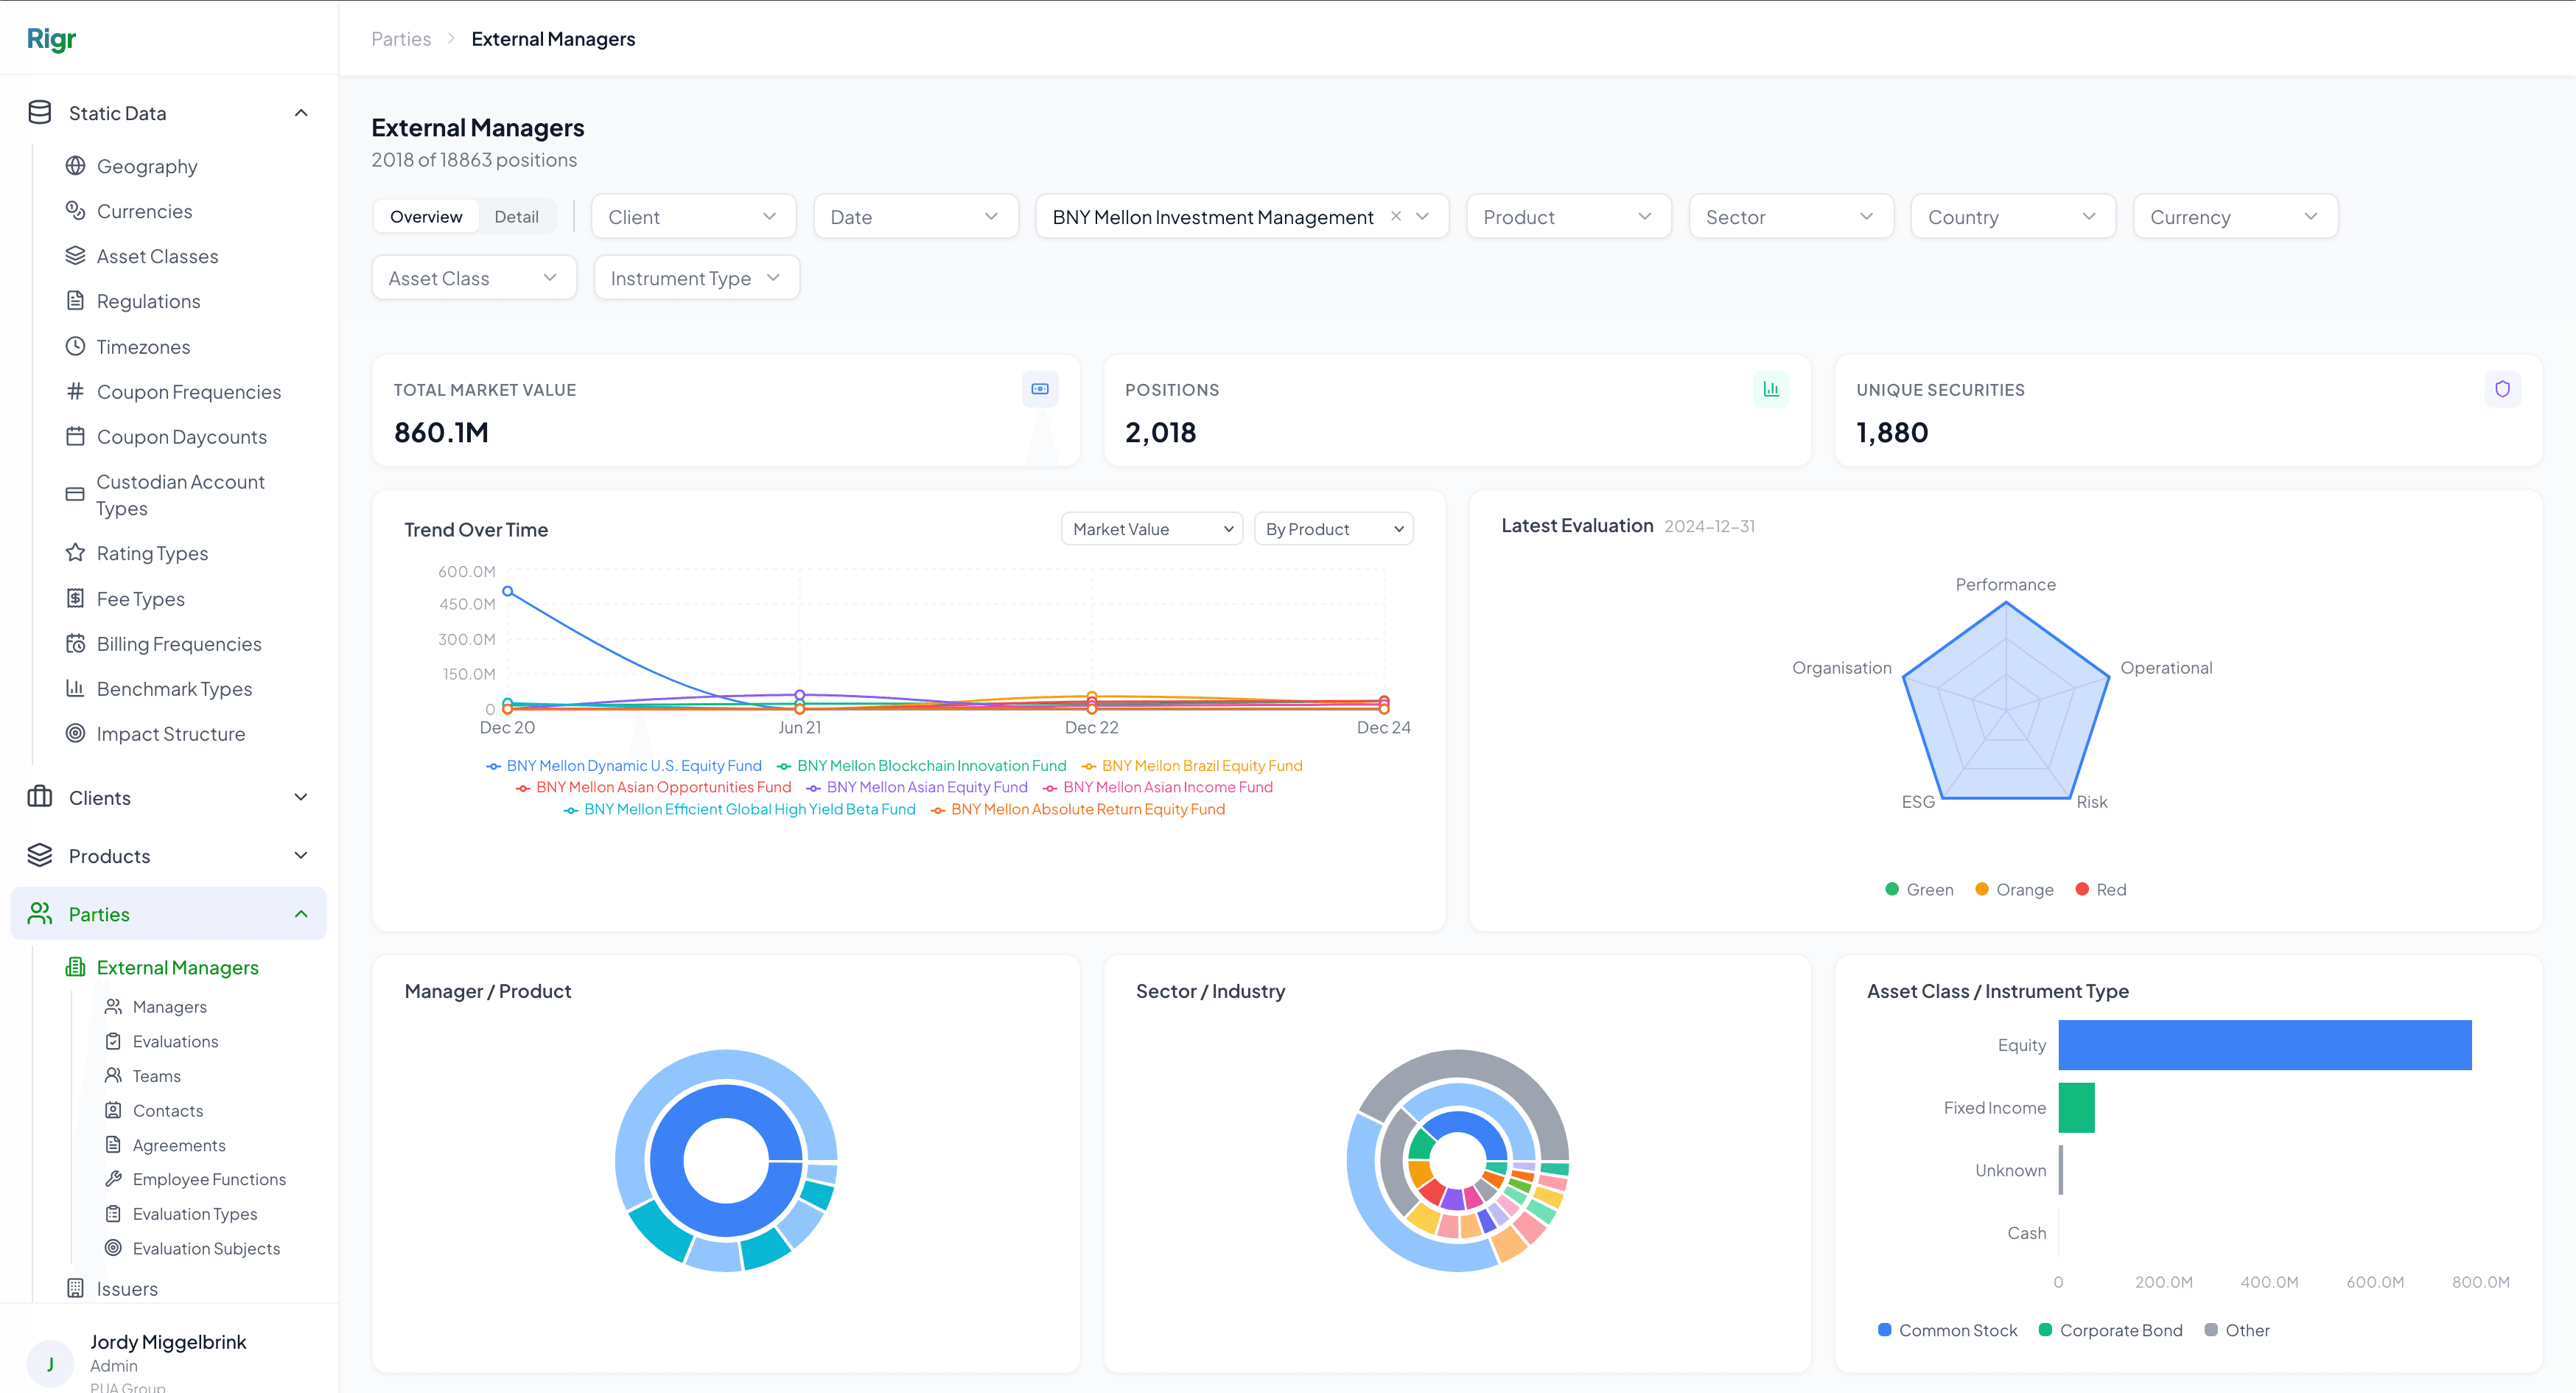Toggle the Red legend swatch
Image resolution: width=2576 pixels, height=1393 pixels.
point(2082,889)
